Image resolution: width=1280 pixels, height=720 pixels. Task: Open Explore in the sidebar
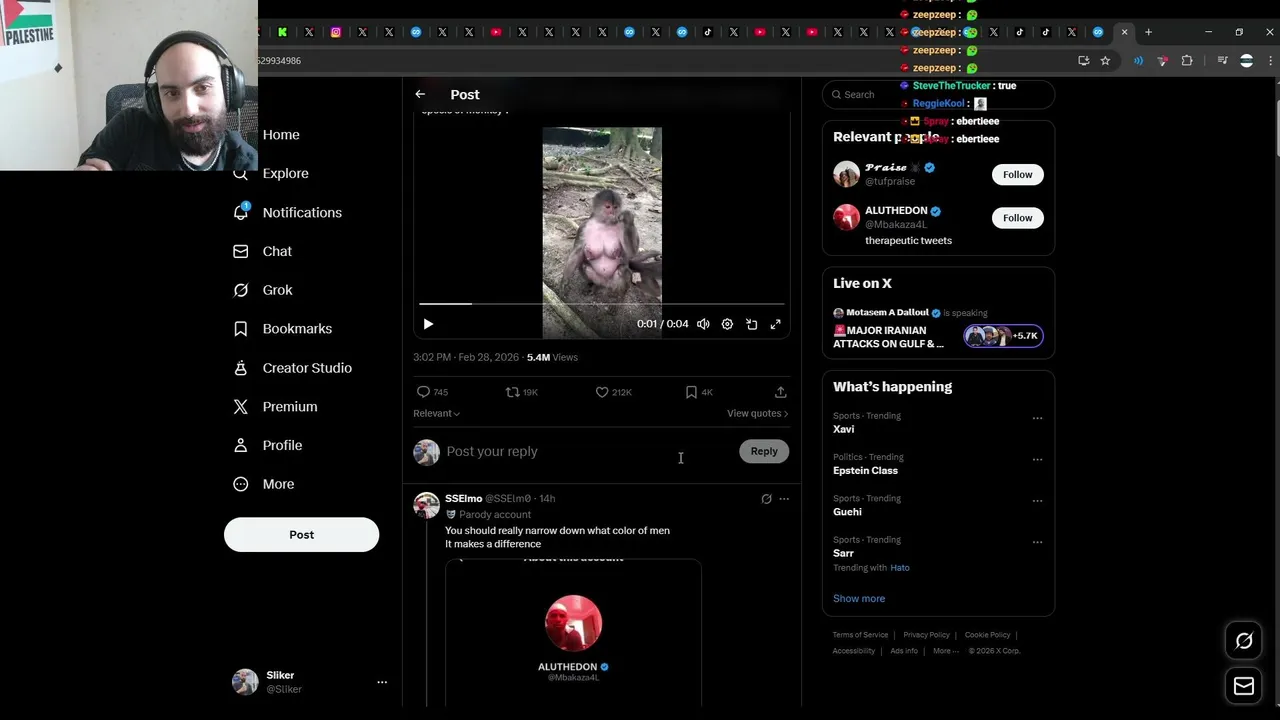[285, 173]
